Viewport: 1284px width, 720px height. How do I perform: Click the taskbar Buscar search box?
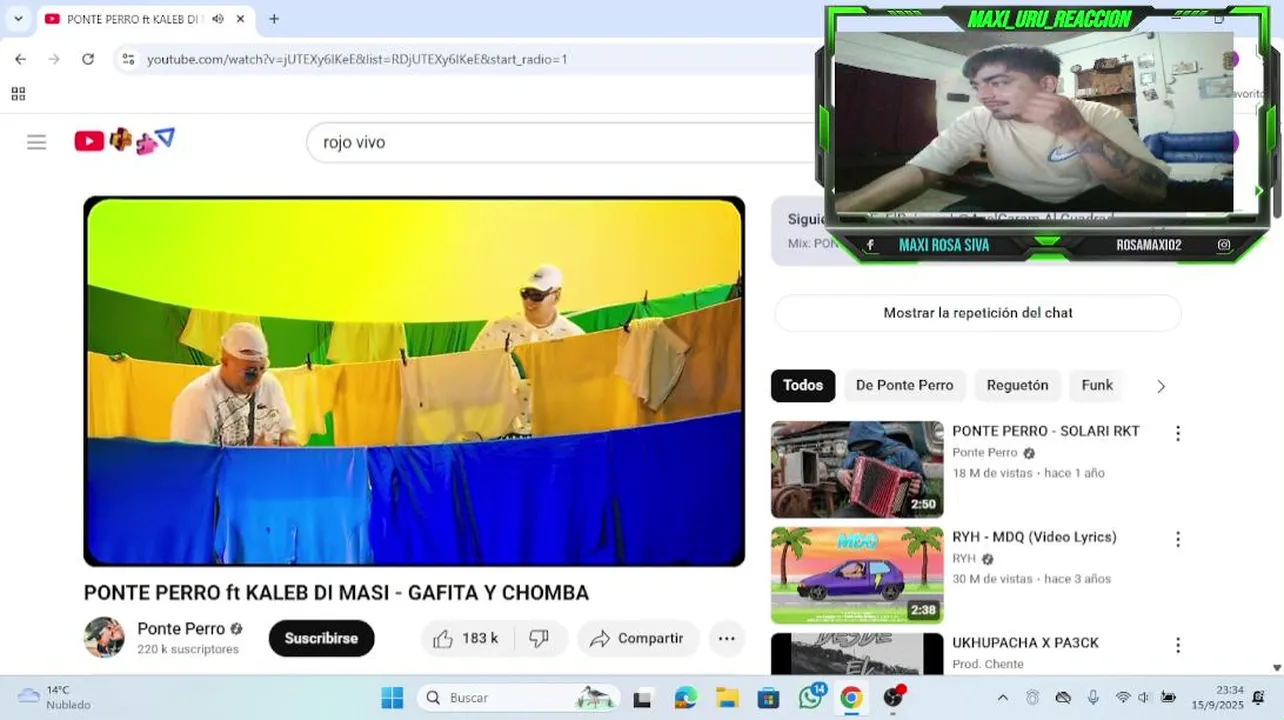click(x=518, y=697)
